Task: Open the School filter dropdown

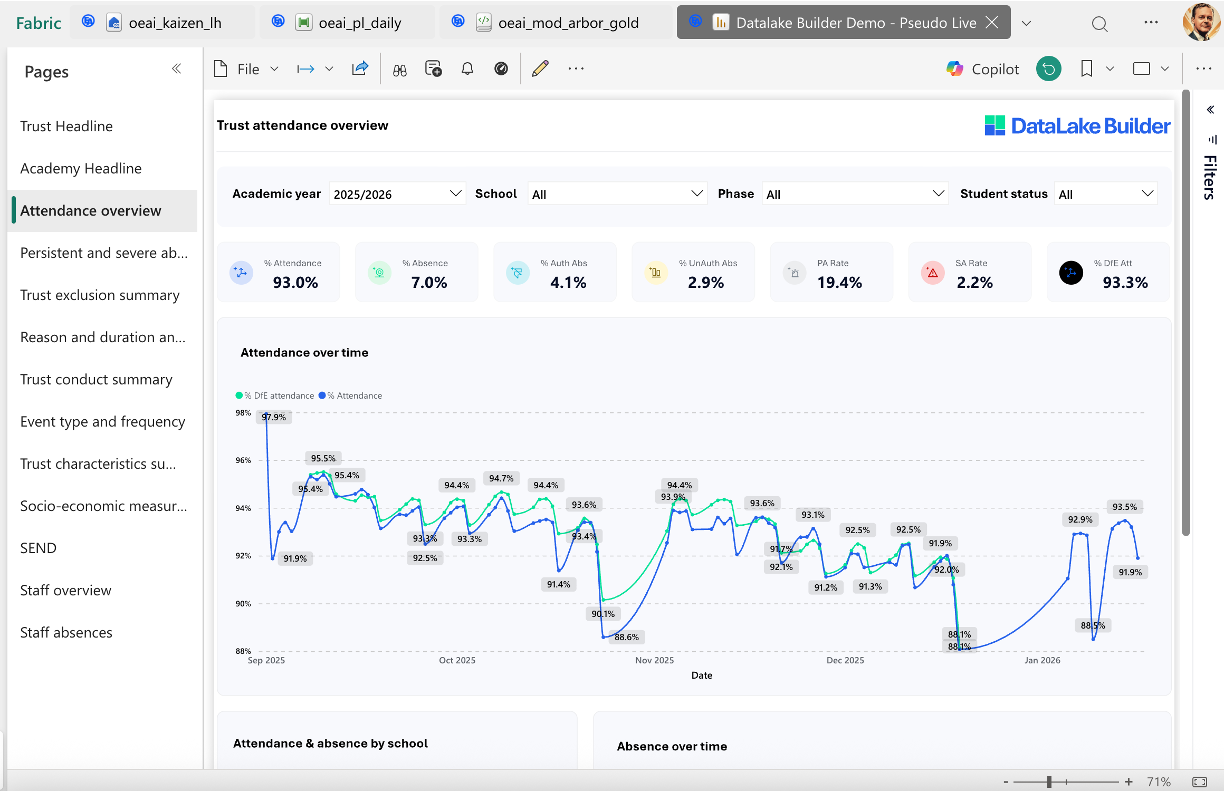Action: [698, 193]
